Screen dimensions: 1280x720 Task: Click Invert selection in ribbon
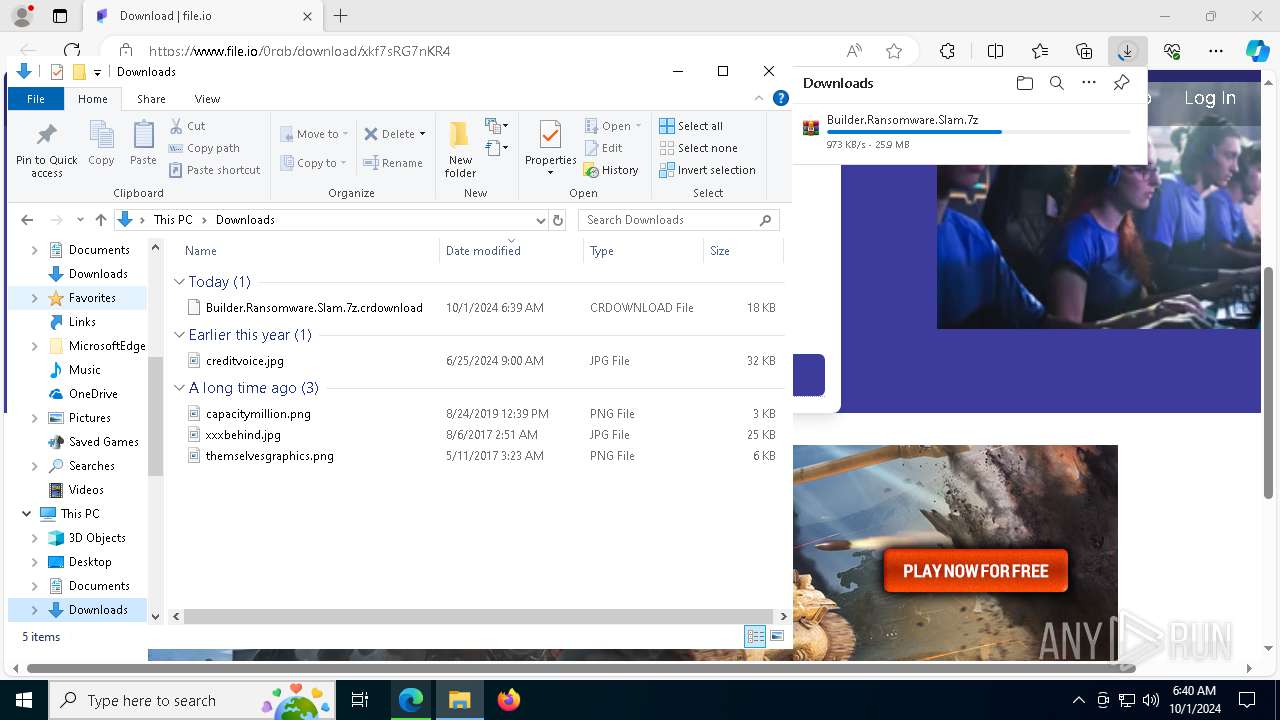pos(707,170)
